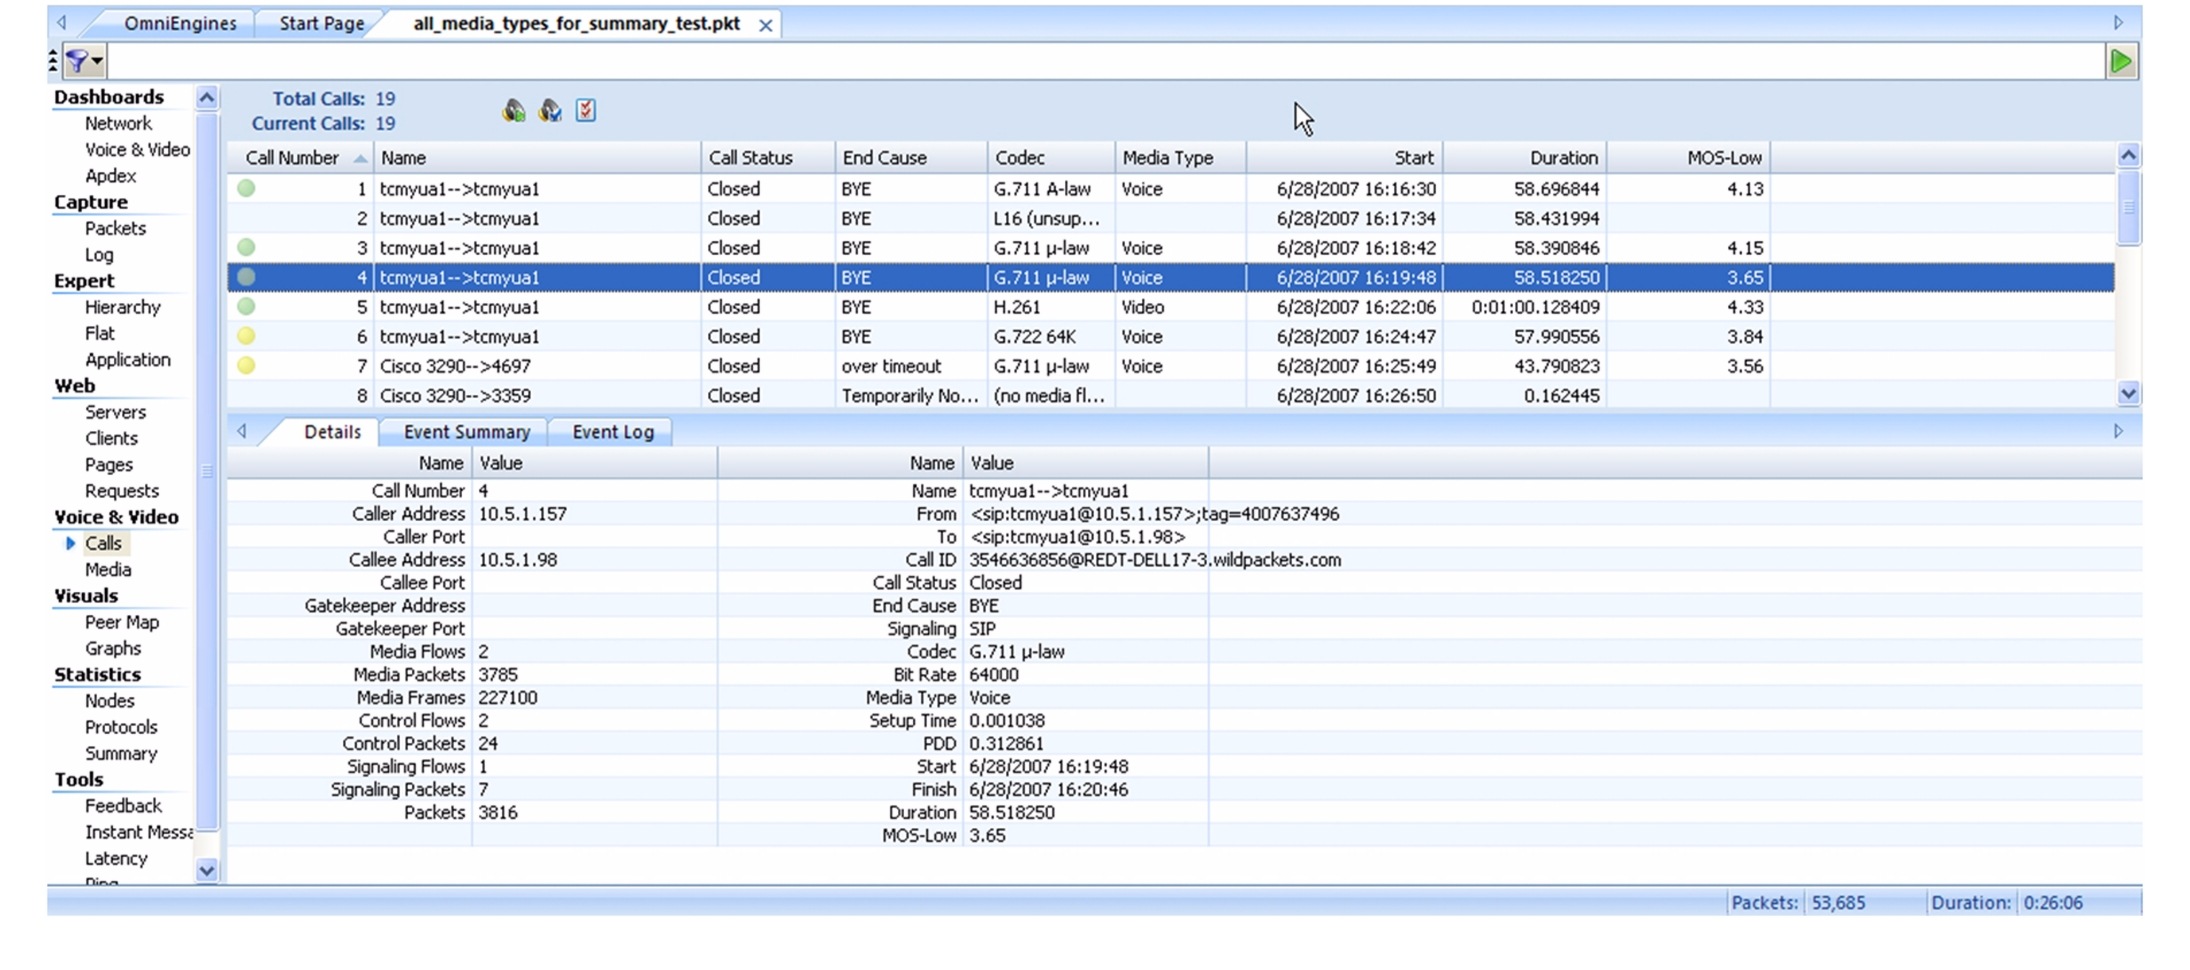The height and width of the screenshot is (970, 2190).
Task: Open the Event Log tab
Action: coord(612,432)
